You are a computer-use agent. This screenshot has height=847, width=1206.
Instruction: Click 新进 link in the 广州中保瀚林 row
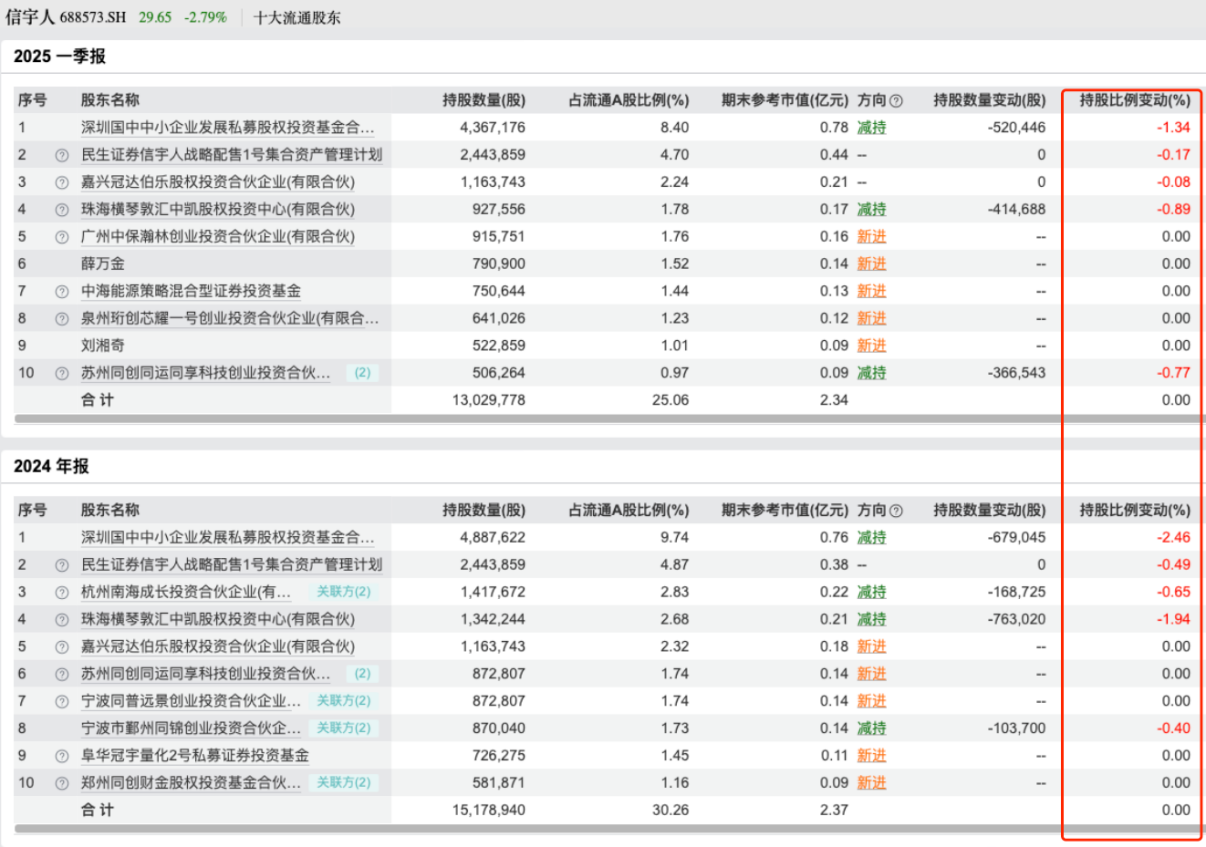[x=871, y=237]
